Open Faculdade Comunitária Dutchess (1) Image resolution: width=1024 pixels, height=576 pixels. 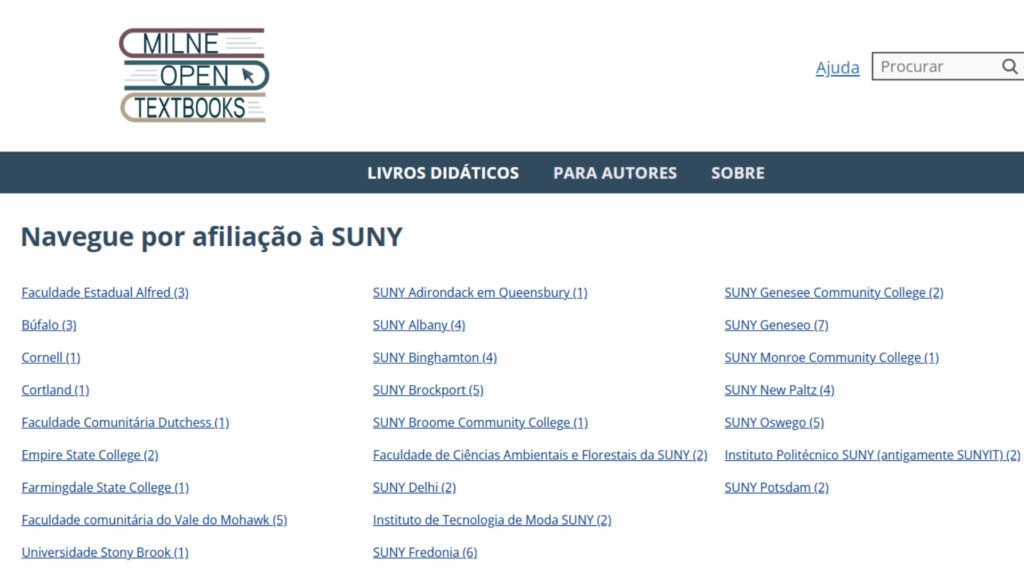[x=125, y=423]
